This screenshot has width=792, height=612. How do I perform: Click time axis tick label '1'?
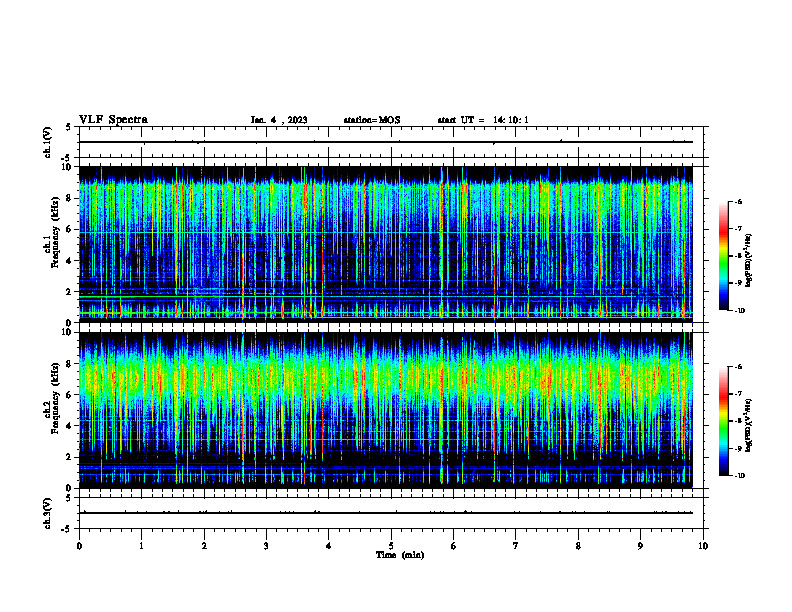pyautogui.click(x=141, y=546)
